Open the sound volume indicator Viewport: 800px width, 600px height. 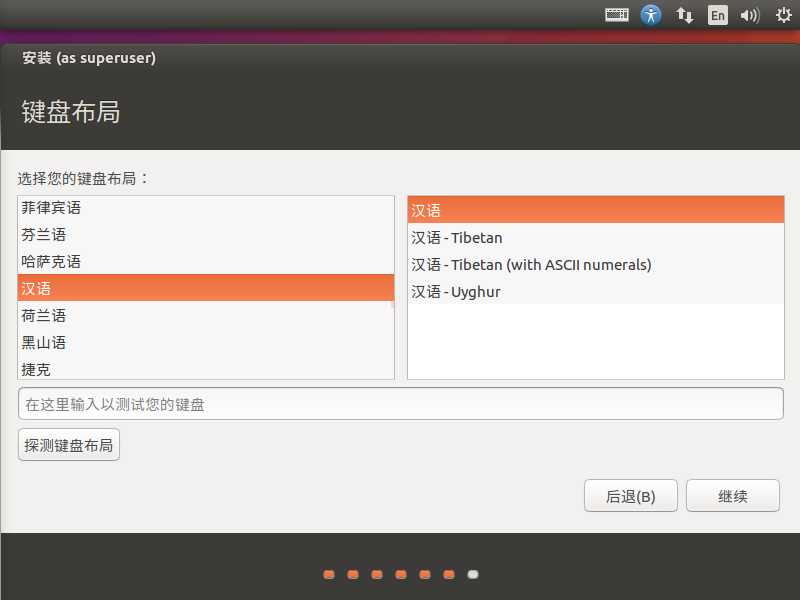pyautogui.click(x=749, y=15)
